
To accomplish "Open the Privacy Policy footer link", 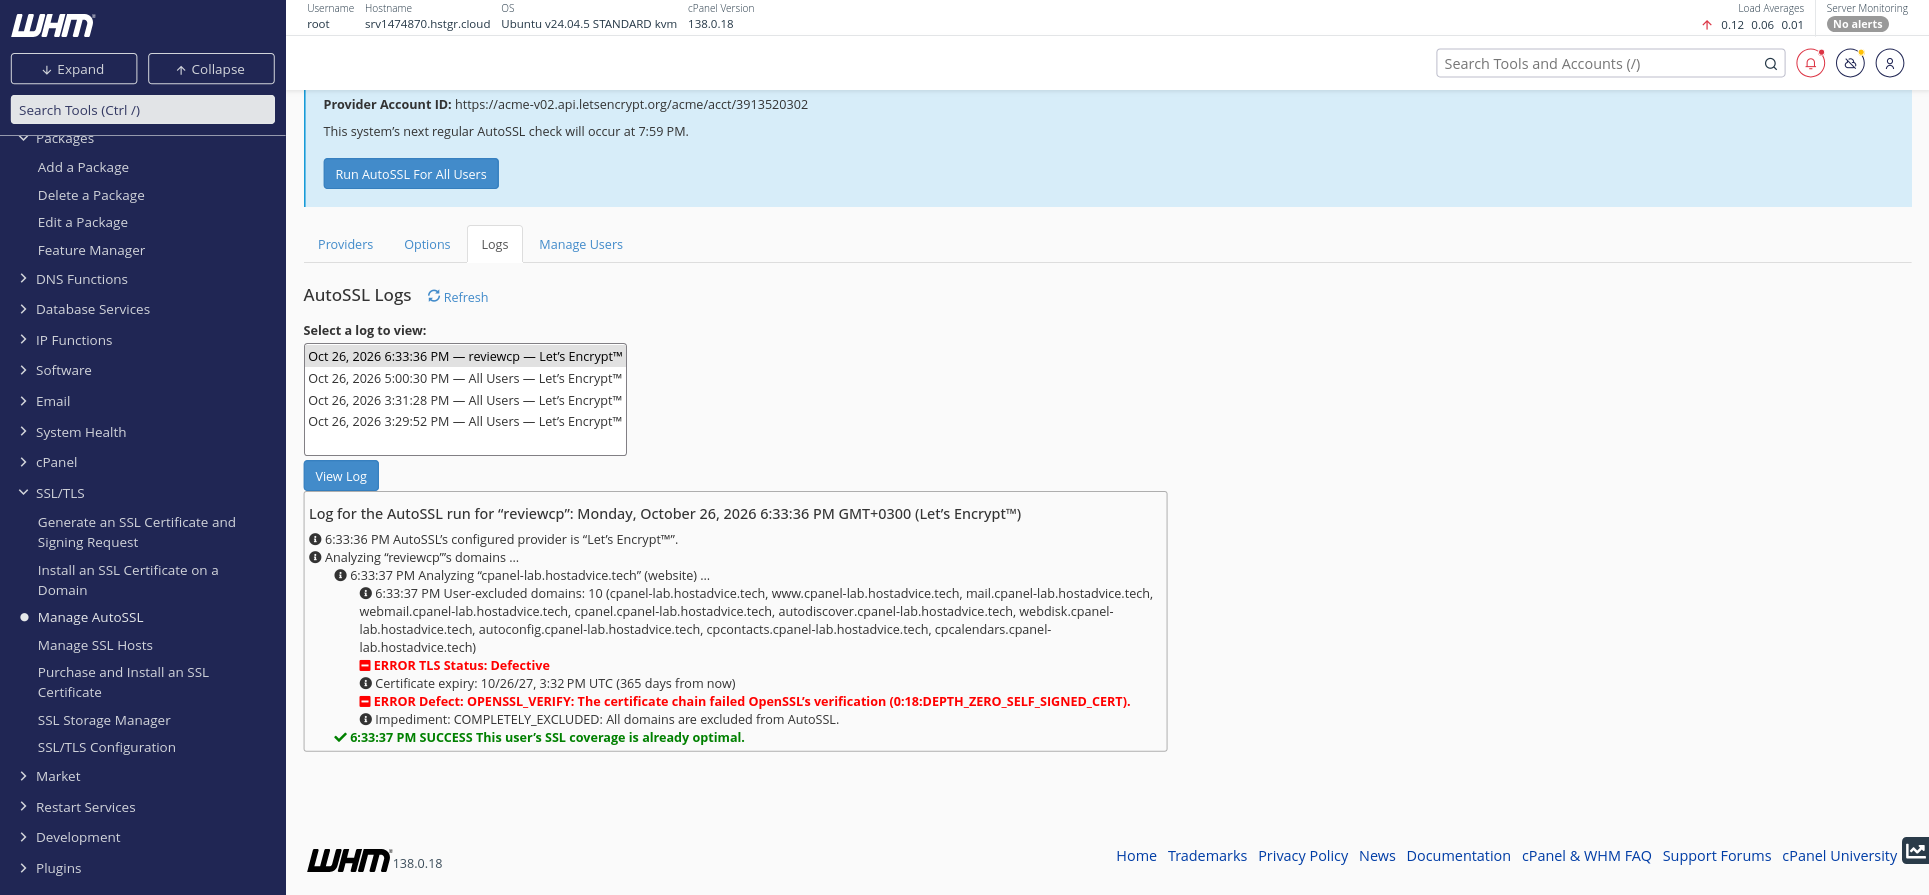I will point(1303,856).
